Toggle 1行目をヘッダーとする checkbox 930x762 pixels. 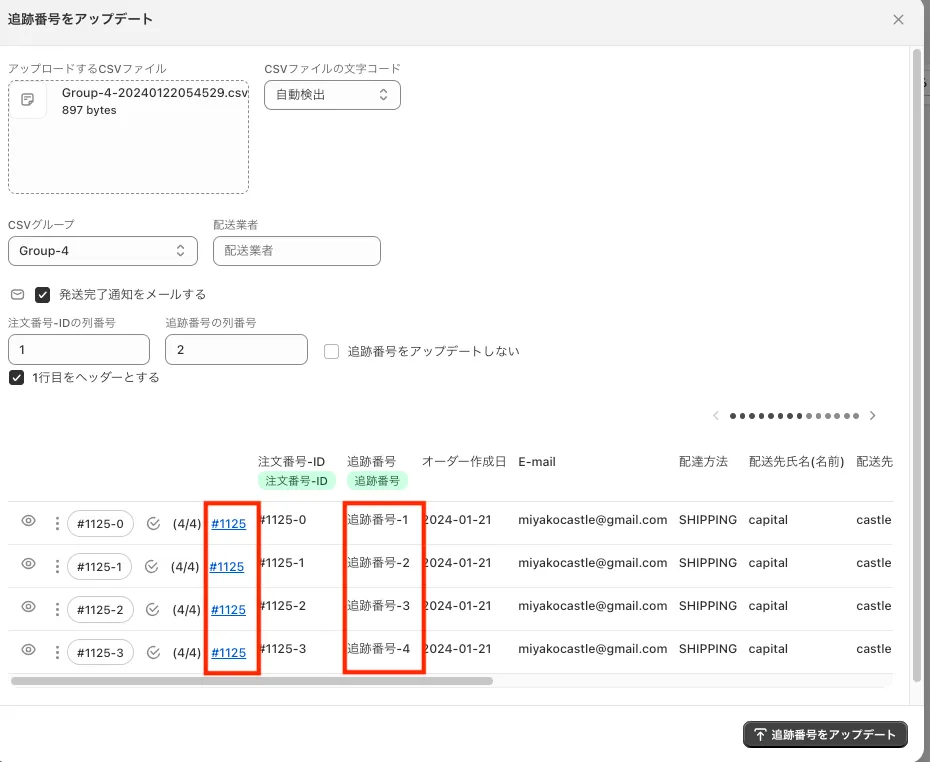coord(16,377)
